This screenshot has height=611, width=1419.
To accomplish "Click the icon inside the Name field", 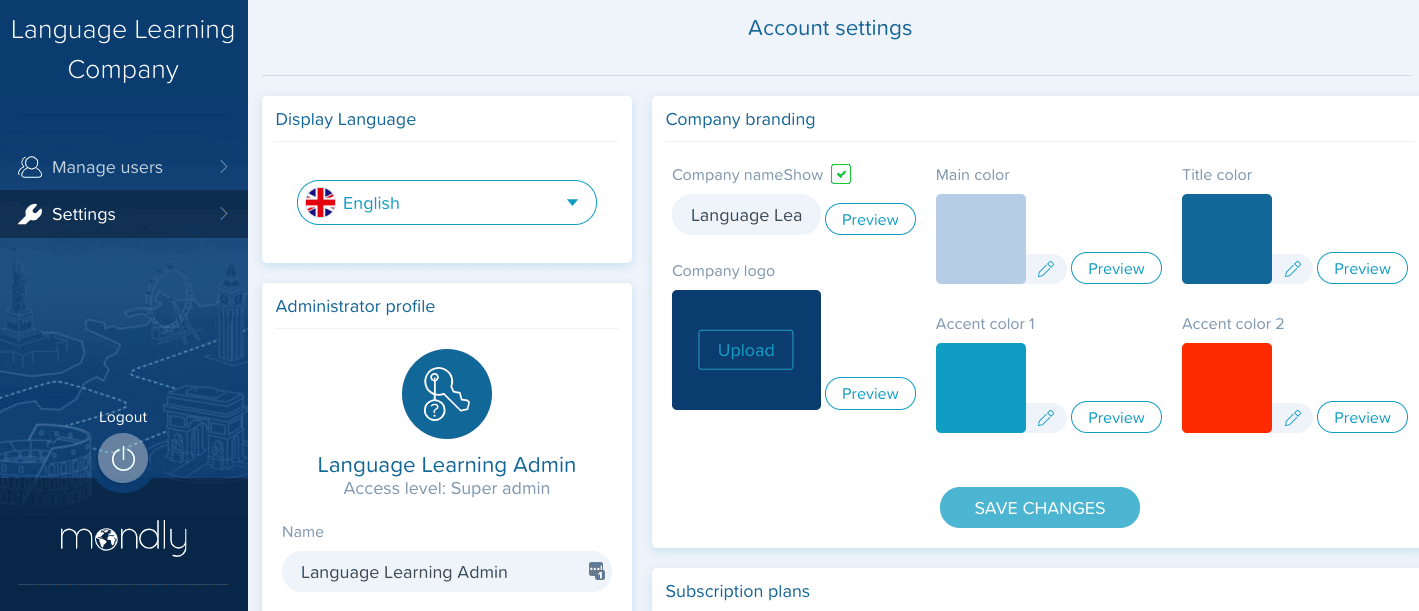I will click(596, 571).
